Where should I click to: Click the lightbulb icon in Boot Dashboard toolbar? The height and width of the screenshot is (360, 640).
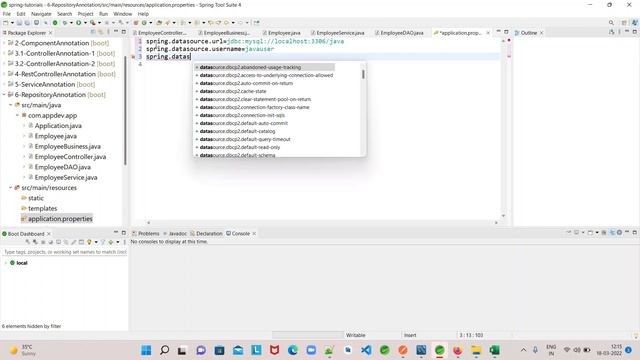[89, 242]
